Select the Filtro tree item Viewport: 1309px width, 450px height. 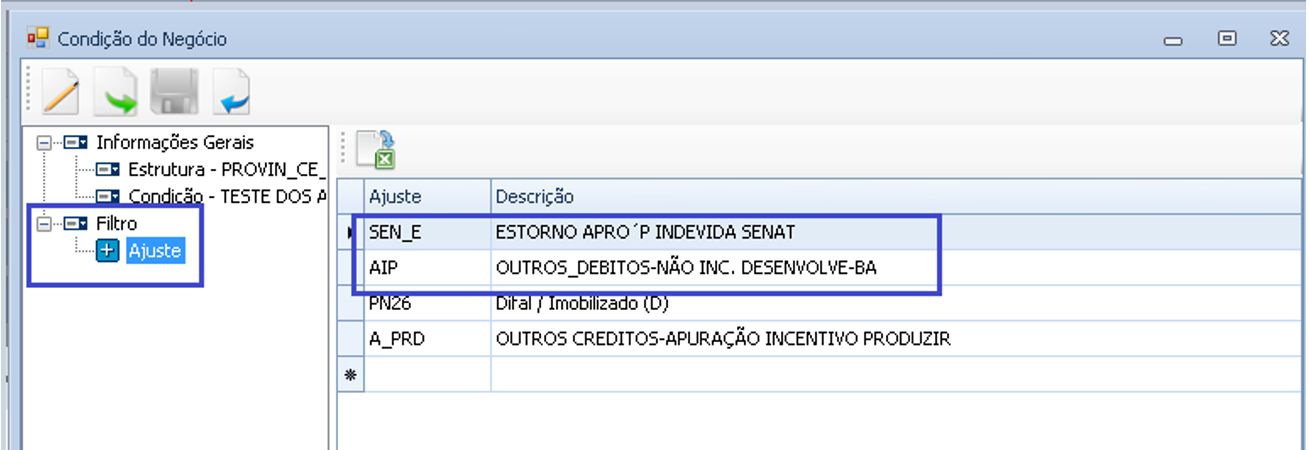coord(116,224)
